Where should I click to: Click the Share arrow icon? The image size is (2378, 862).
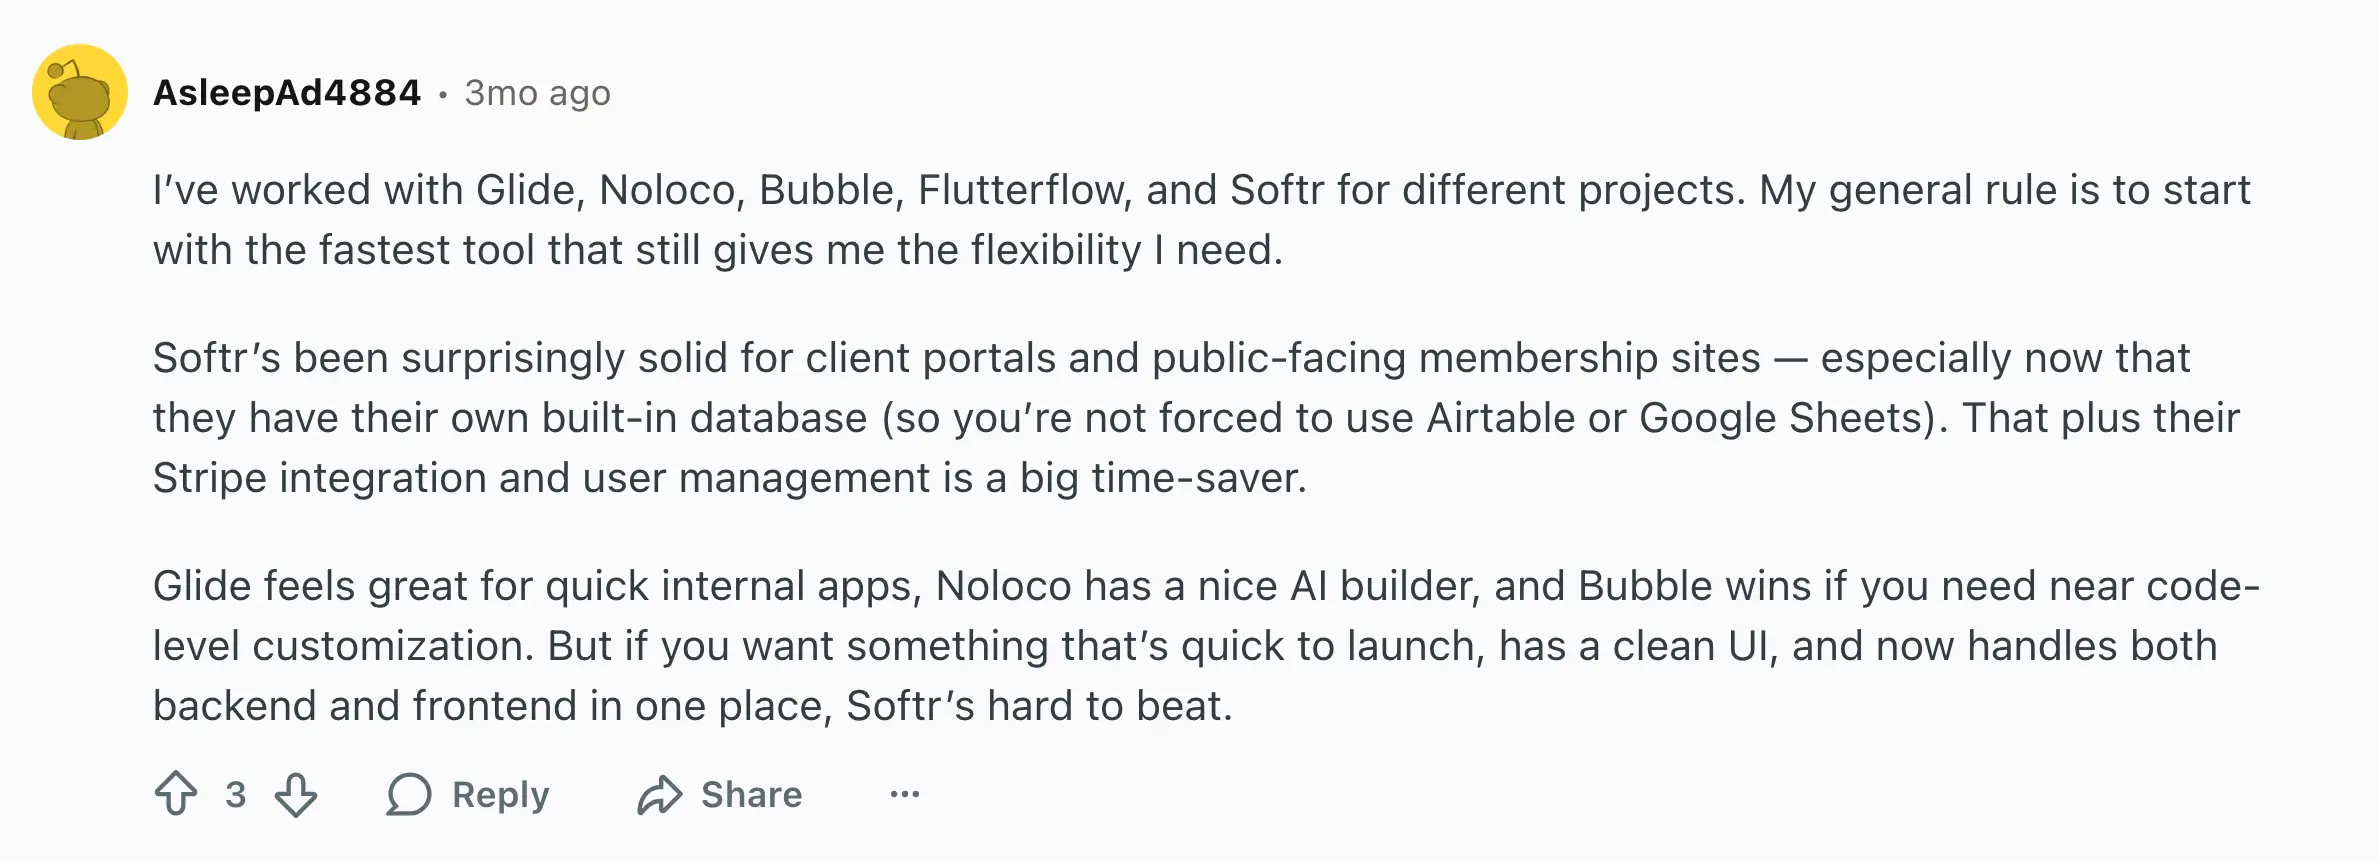(660, 794)
